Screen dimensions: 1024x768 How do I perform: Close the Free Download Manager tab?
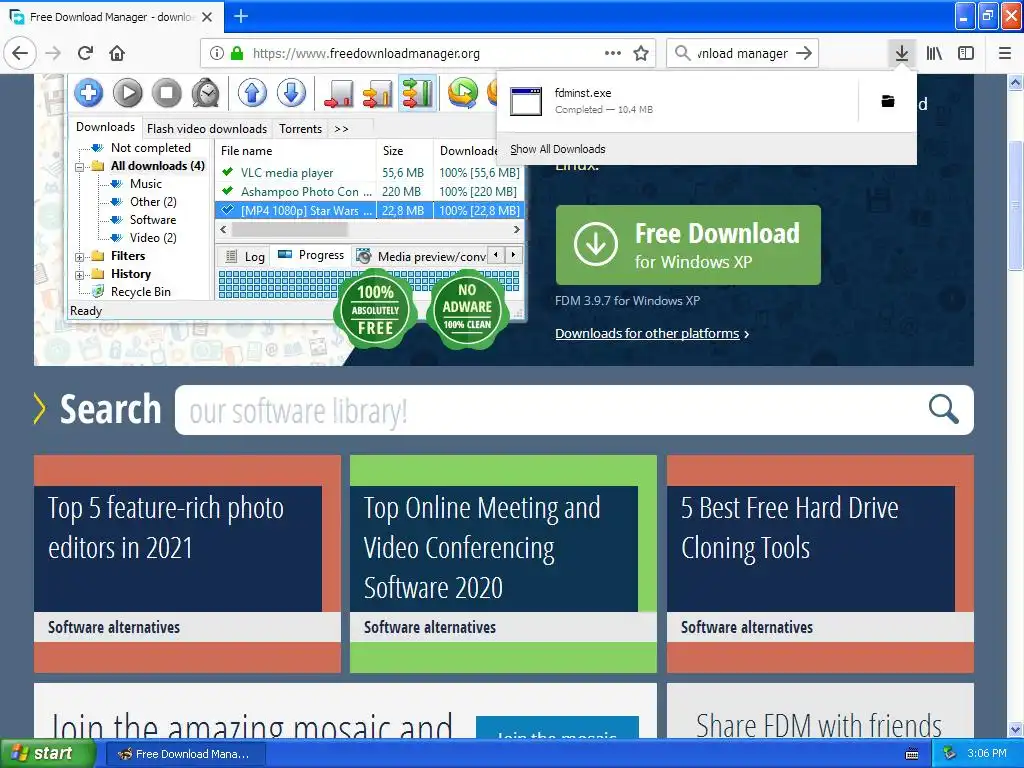(207, 17)
